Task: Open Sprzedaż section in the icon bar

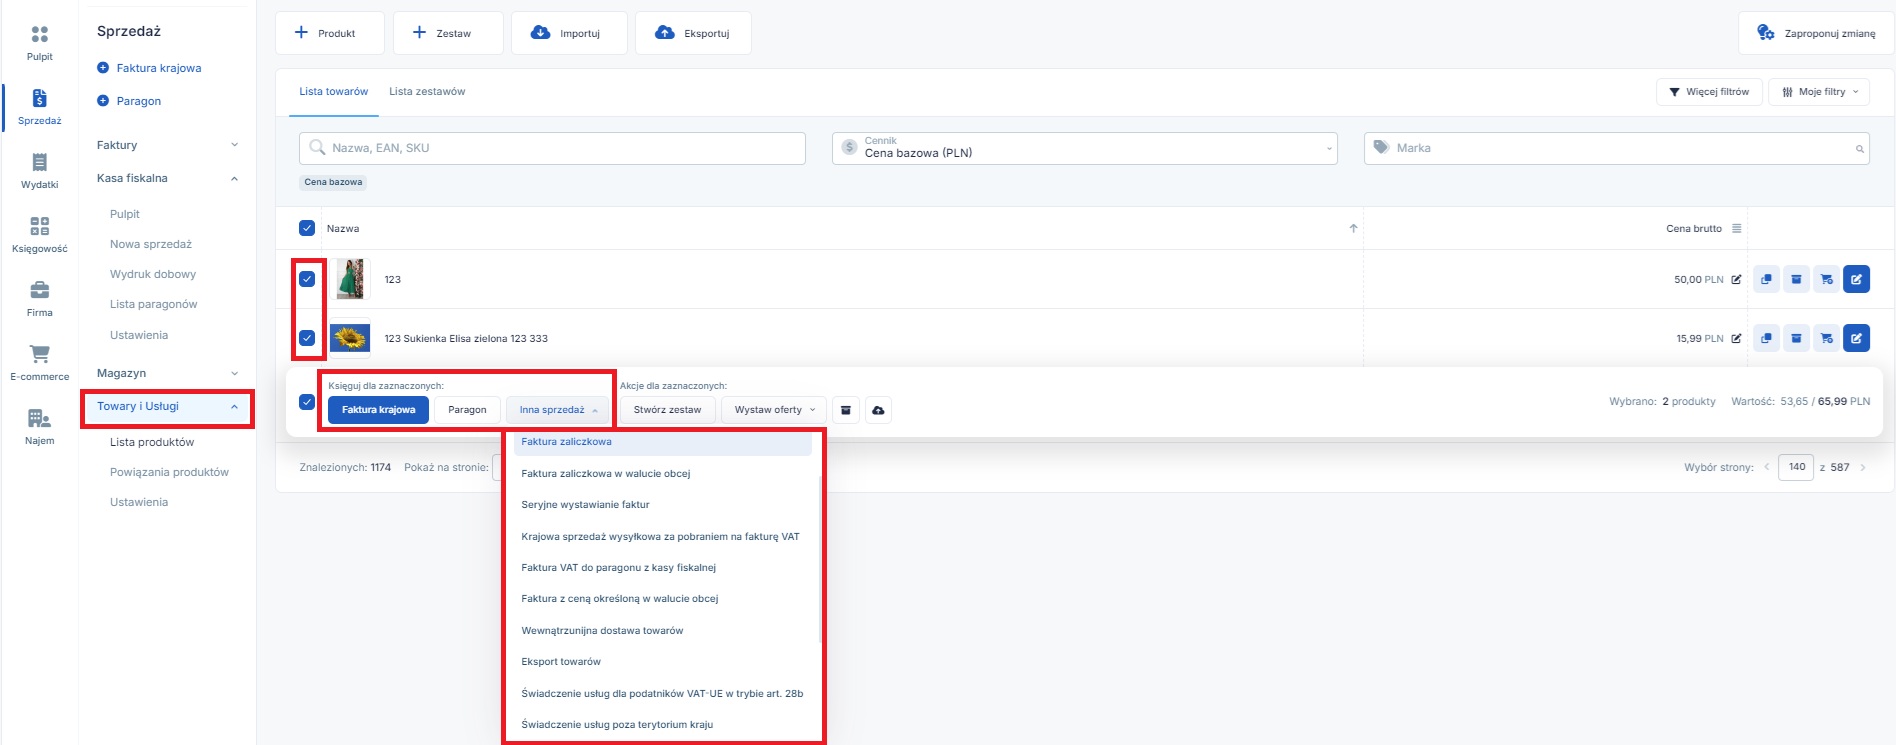Action: click(x=40, y=107)
